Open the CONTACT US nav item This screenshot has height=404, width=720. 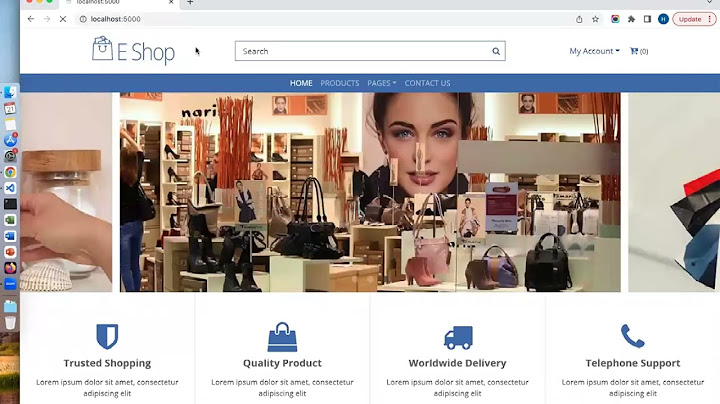pyautogui.click(x=427, y=83)
